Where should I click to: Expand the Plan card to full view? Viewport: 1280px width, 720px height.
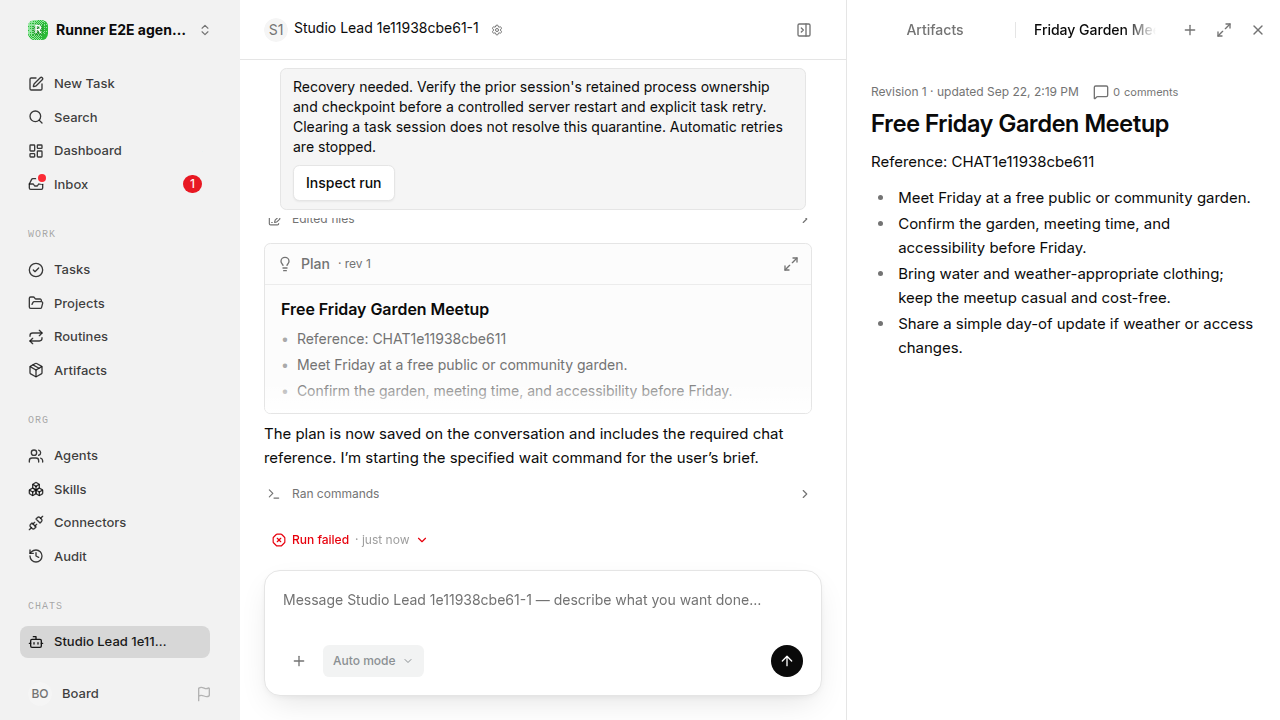pos(791,264)
